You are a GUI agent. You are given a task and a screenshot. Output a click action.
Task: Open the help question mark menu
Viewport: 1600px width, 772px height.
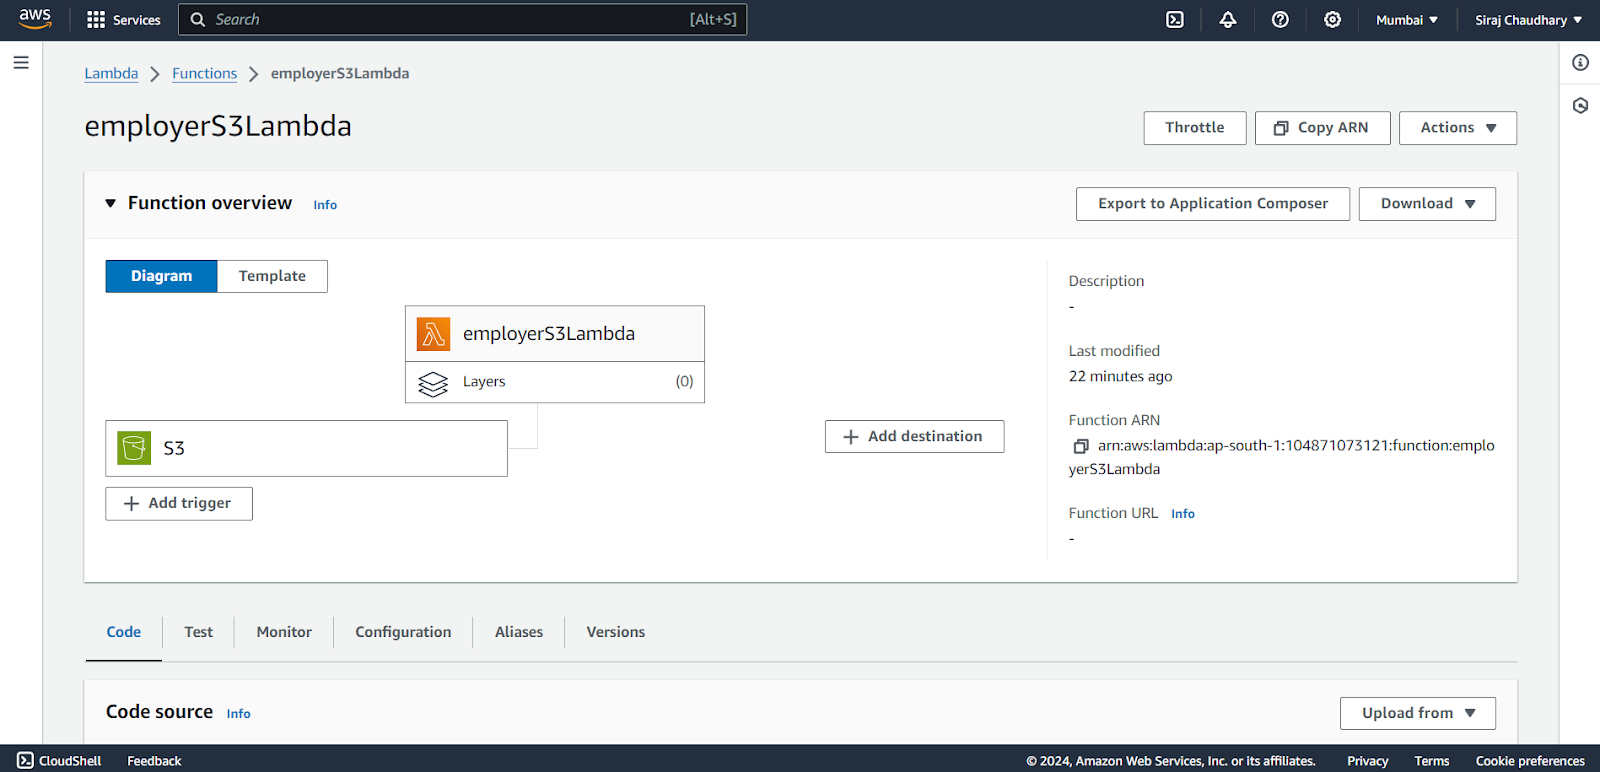click(1280, 20)
